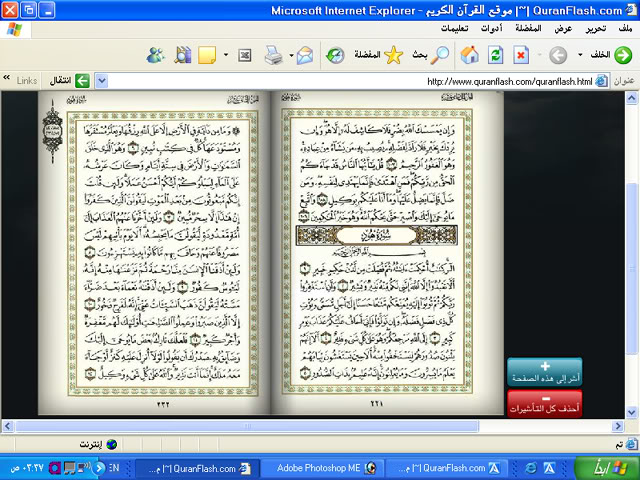Click the Research books toolbar icon
This screenshot has width=640, height=480.
[182, 55]
